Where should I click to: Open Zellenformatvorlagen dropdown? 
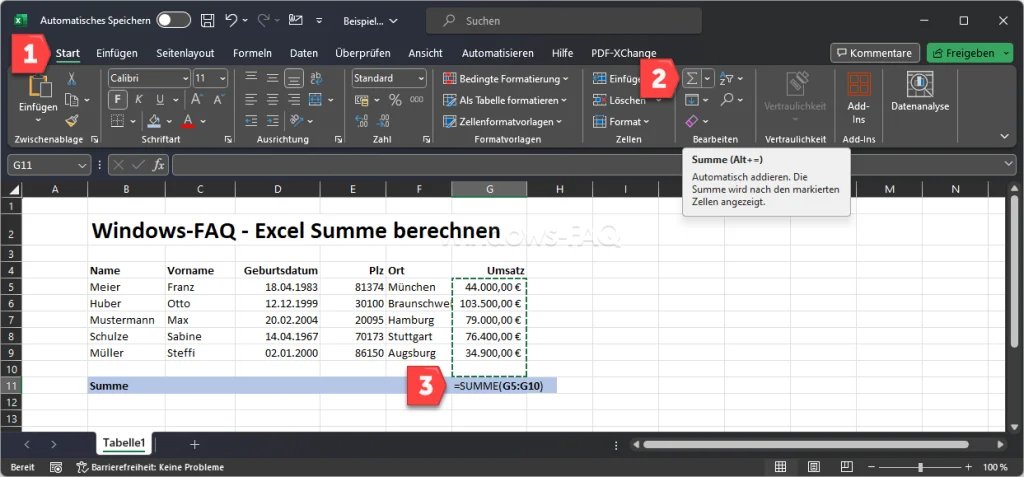tap(502, 122)
